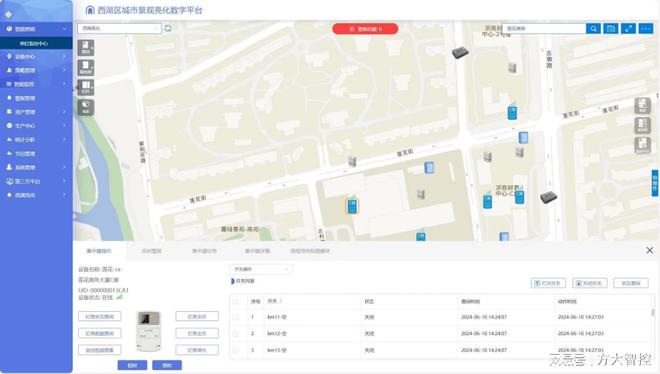
Task: Click the rightmost status button above table
Action: coord(631,283)
